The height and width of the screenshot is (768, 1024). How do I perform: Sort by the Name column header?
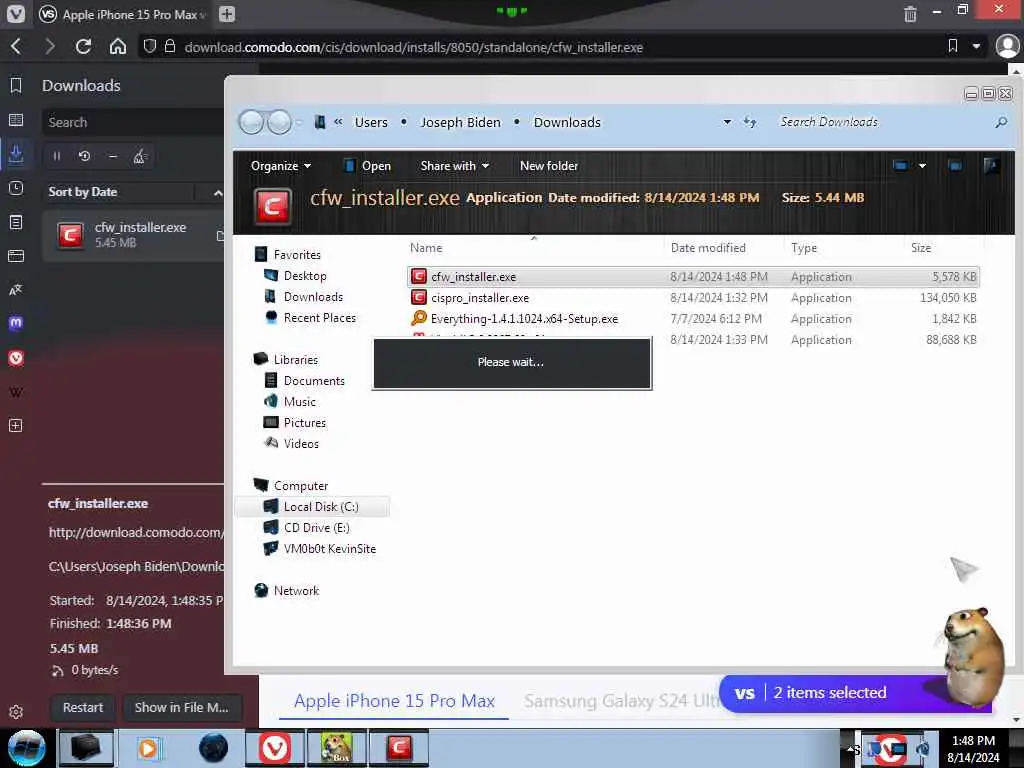[533, 248]
